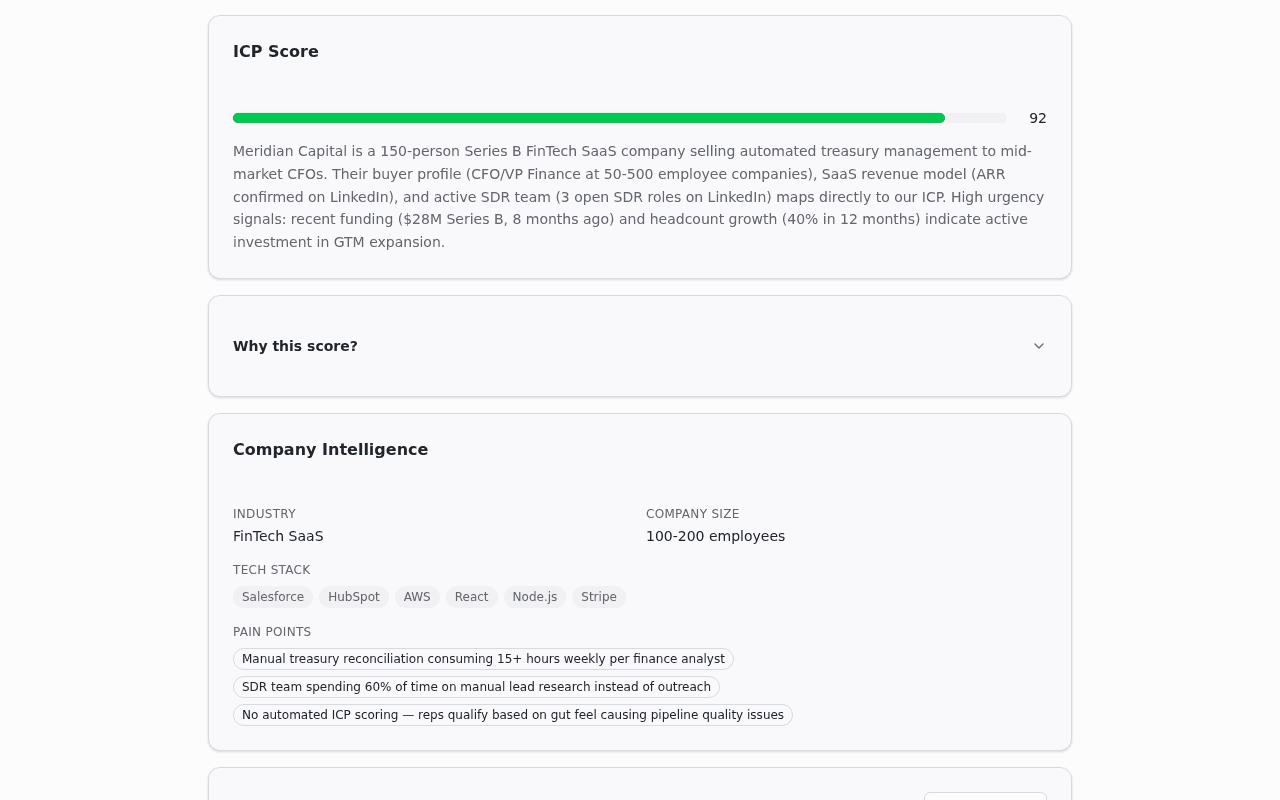Select the React technology chip
Image resolution: width=1280 pixels, height=800 pixels.
[472, 596]
